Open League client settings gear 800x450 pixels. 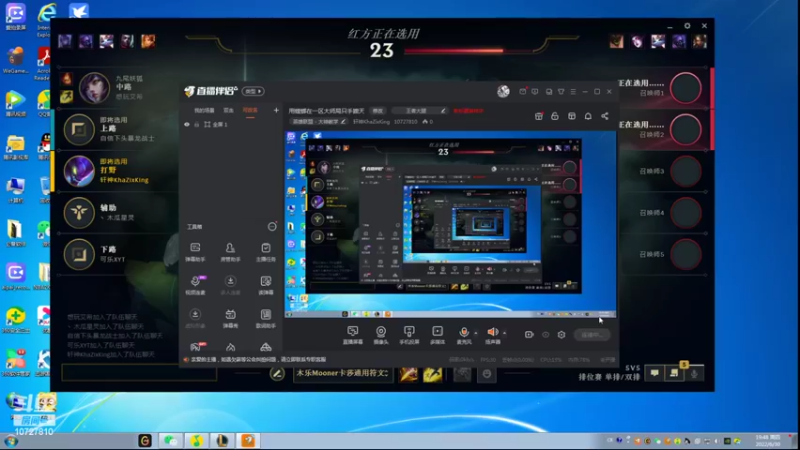687,26
